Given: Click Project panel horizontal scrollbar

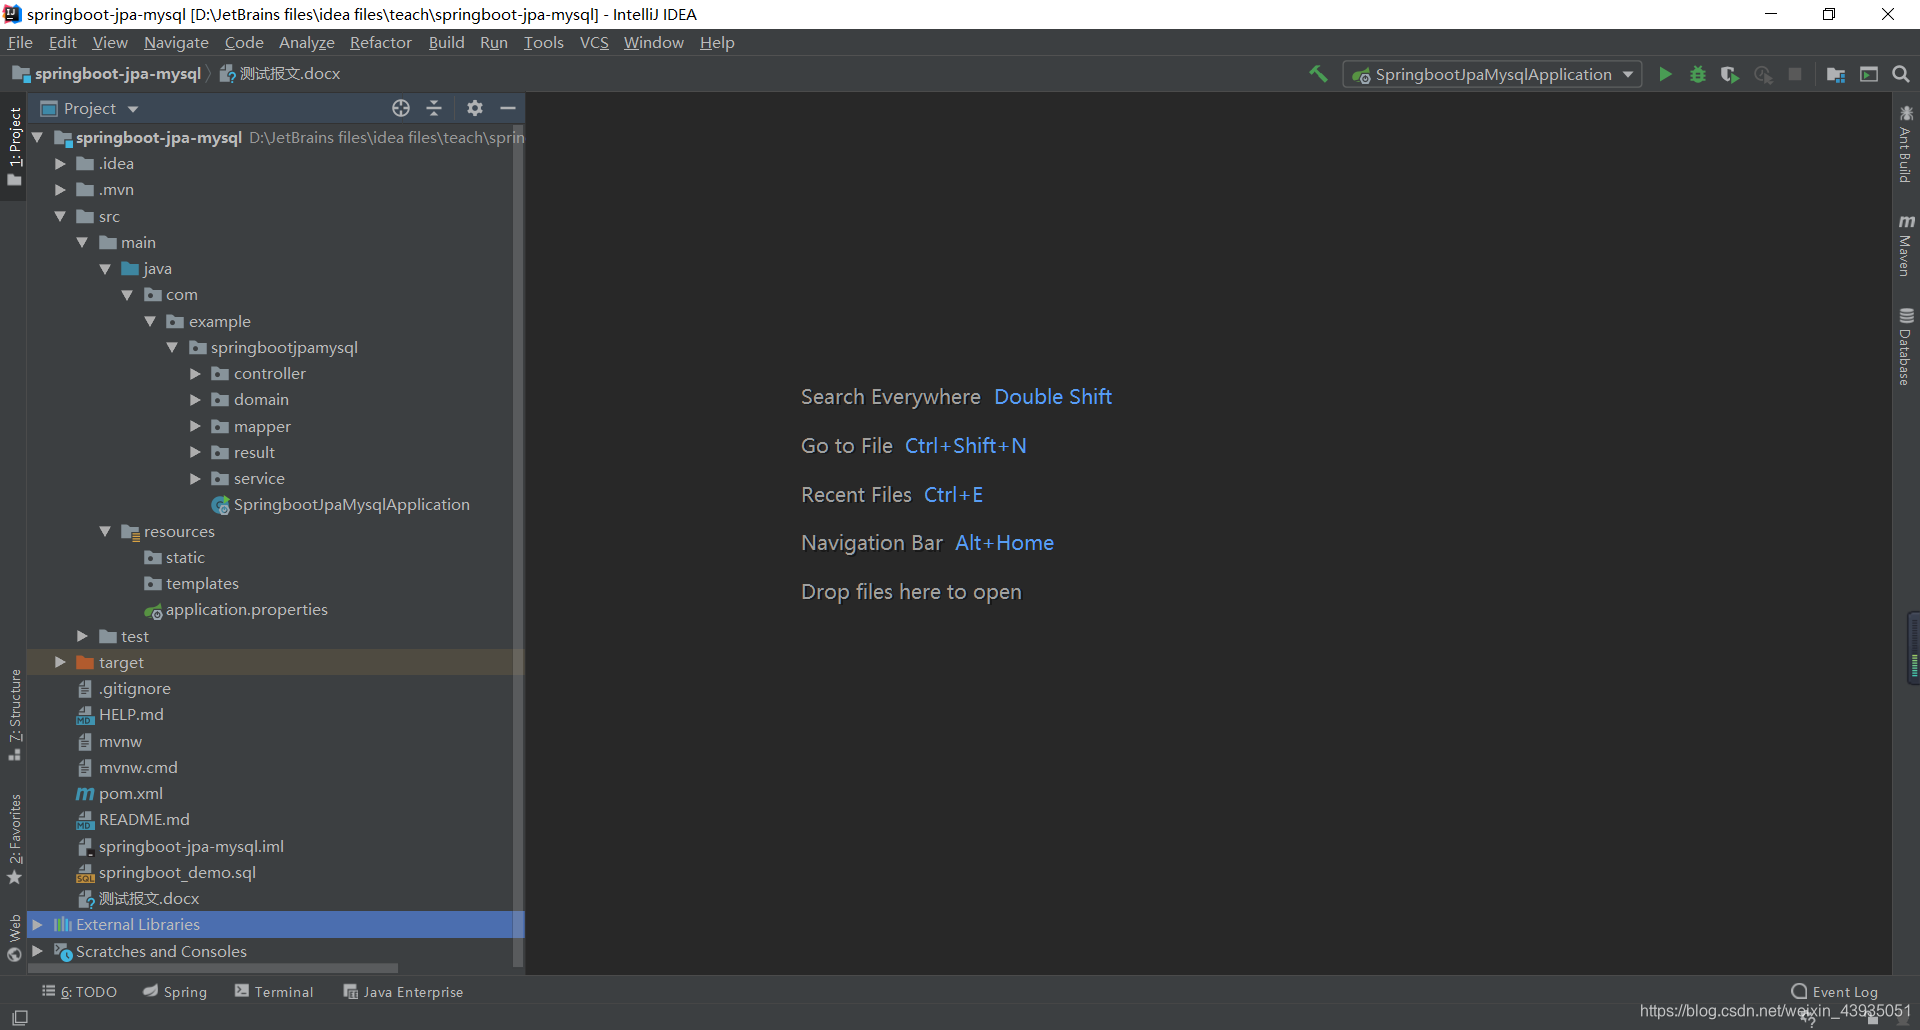Looking at the screenshot, I should 213,968.
